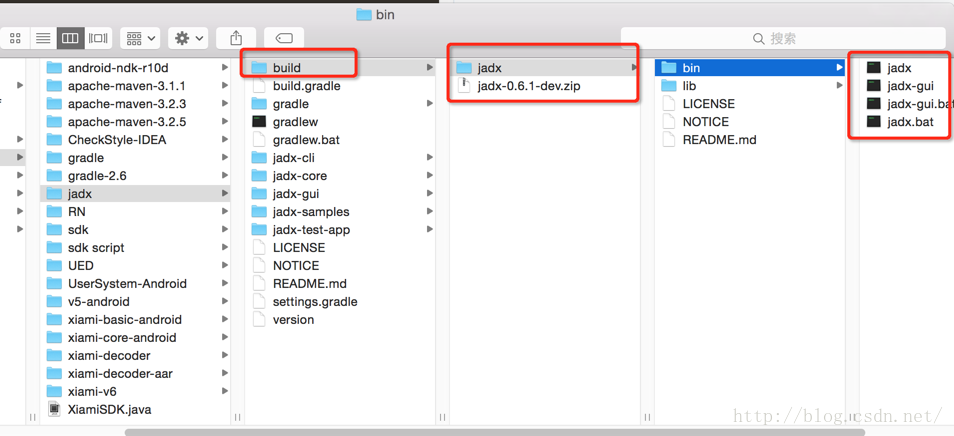Click the search field
The image size is (954, 436).
[781, 39]
